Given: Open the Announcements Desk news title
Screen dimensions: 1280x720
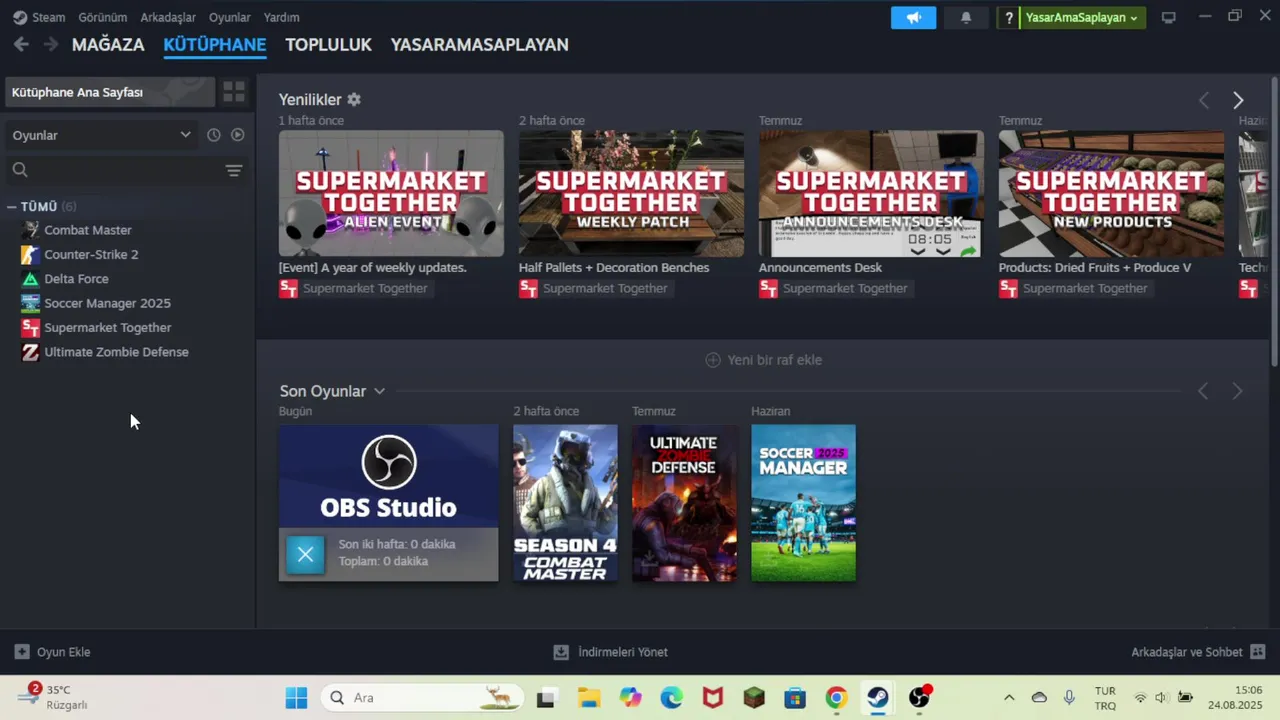Looking at the screenshot, I should click(x=820, y=268).
